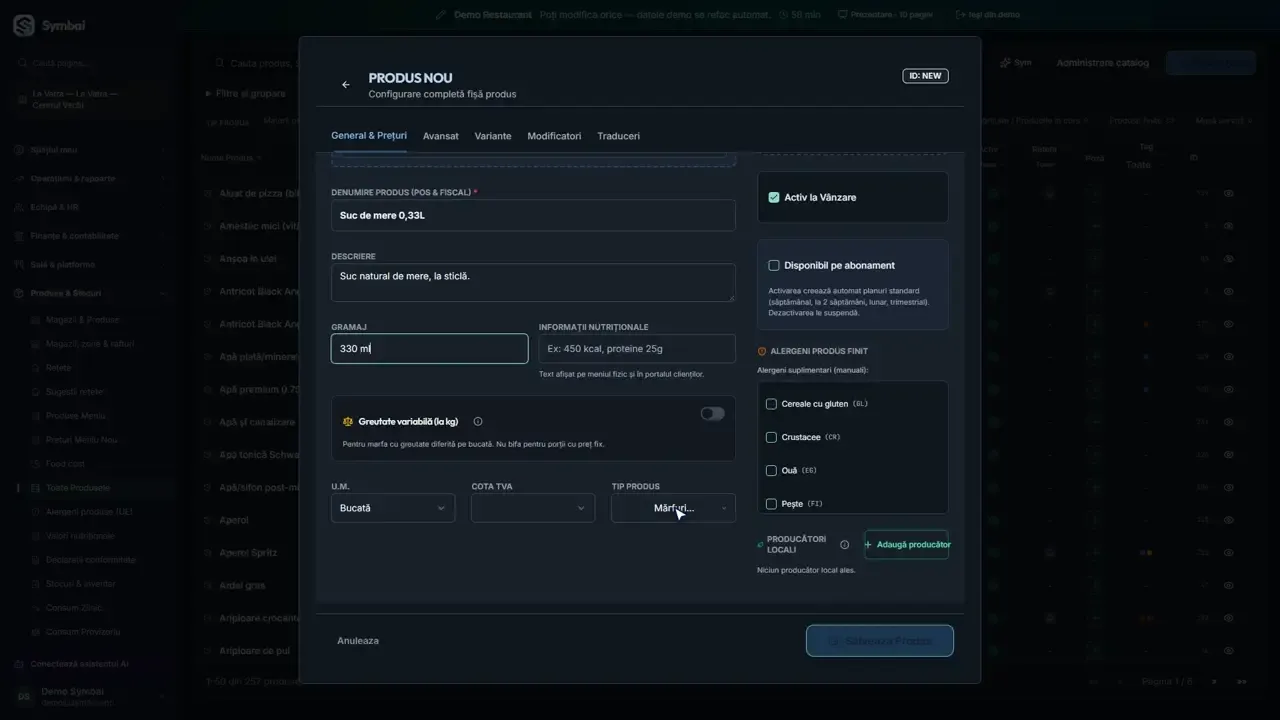Viewport: 1280px width, 720px height.
Task: Open the Tip Produs dropdown
Action: click(673, 508)
